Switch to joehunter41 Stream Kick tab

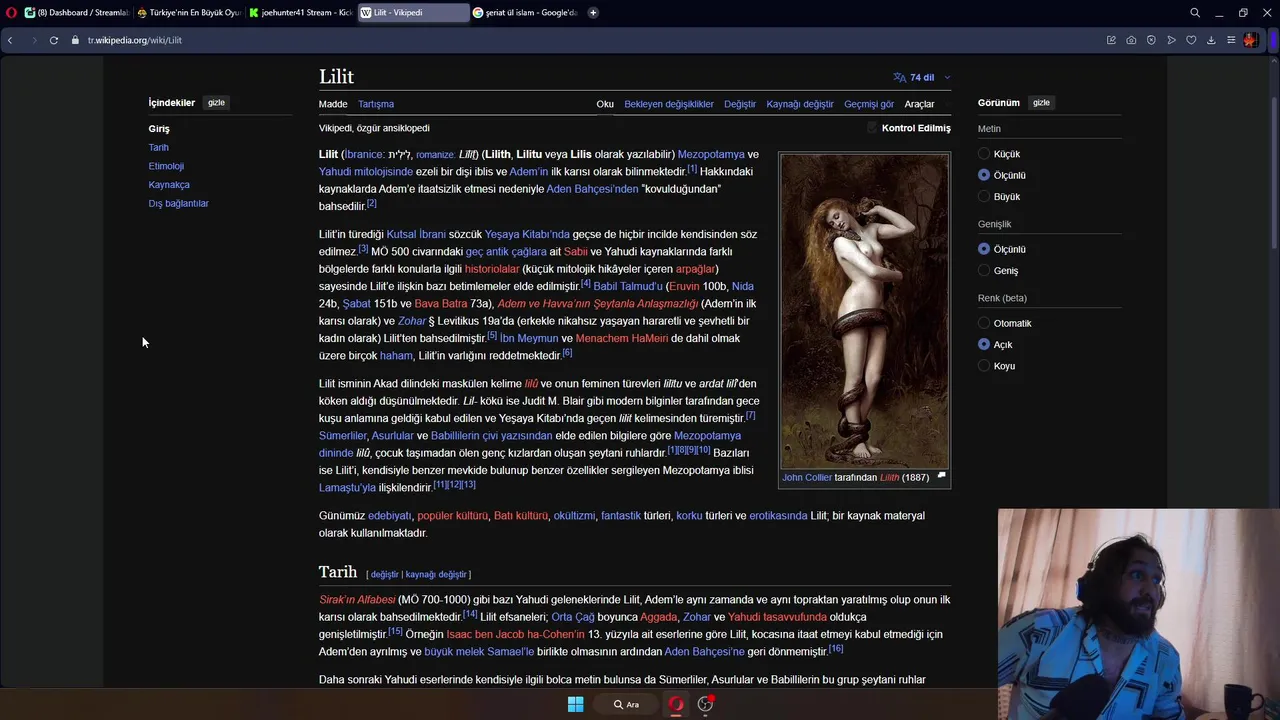click(301, 13)
